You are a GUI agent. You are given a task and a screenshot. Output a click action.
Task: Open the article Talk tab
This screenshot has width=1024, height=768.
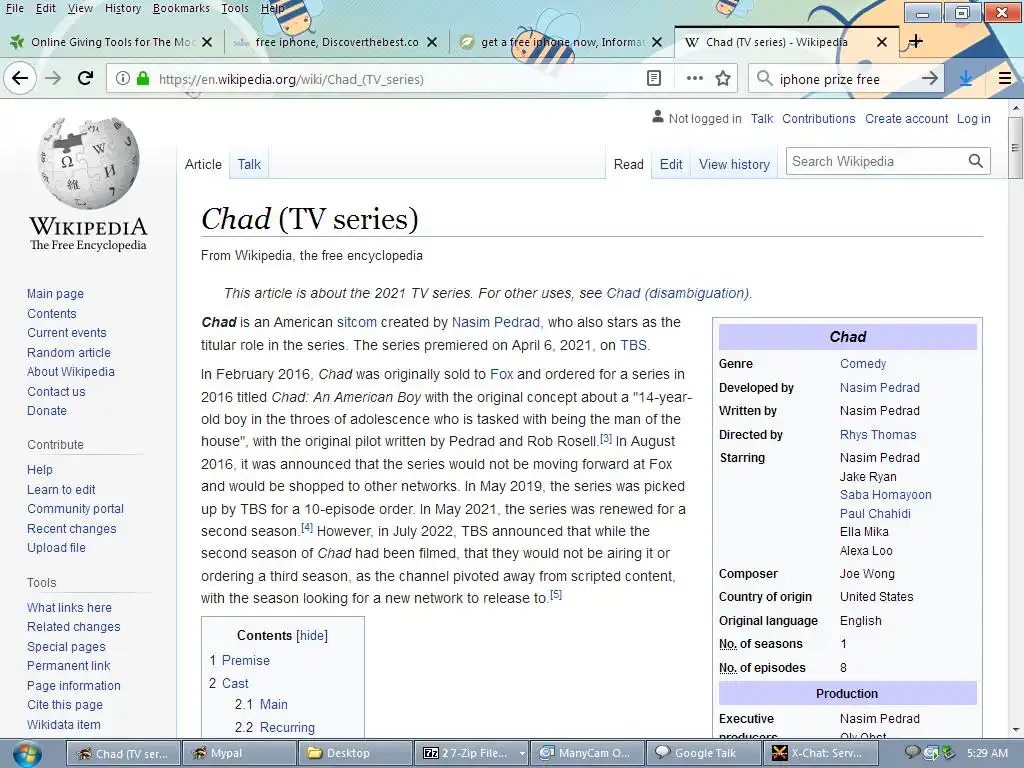tap(249, 165)
